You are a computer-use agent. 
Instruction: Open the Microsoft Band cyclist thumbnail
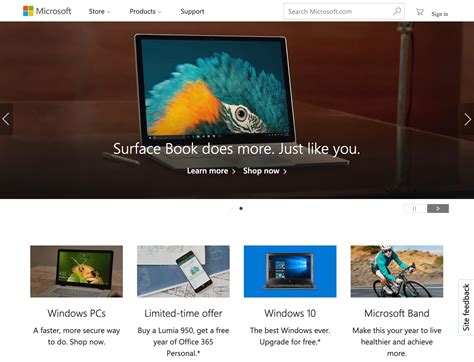[x=397, y=271]
